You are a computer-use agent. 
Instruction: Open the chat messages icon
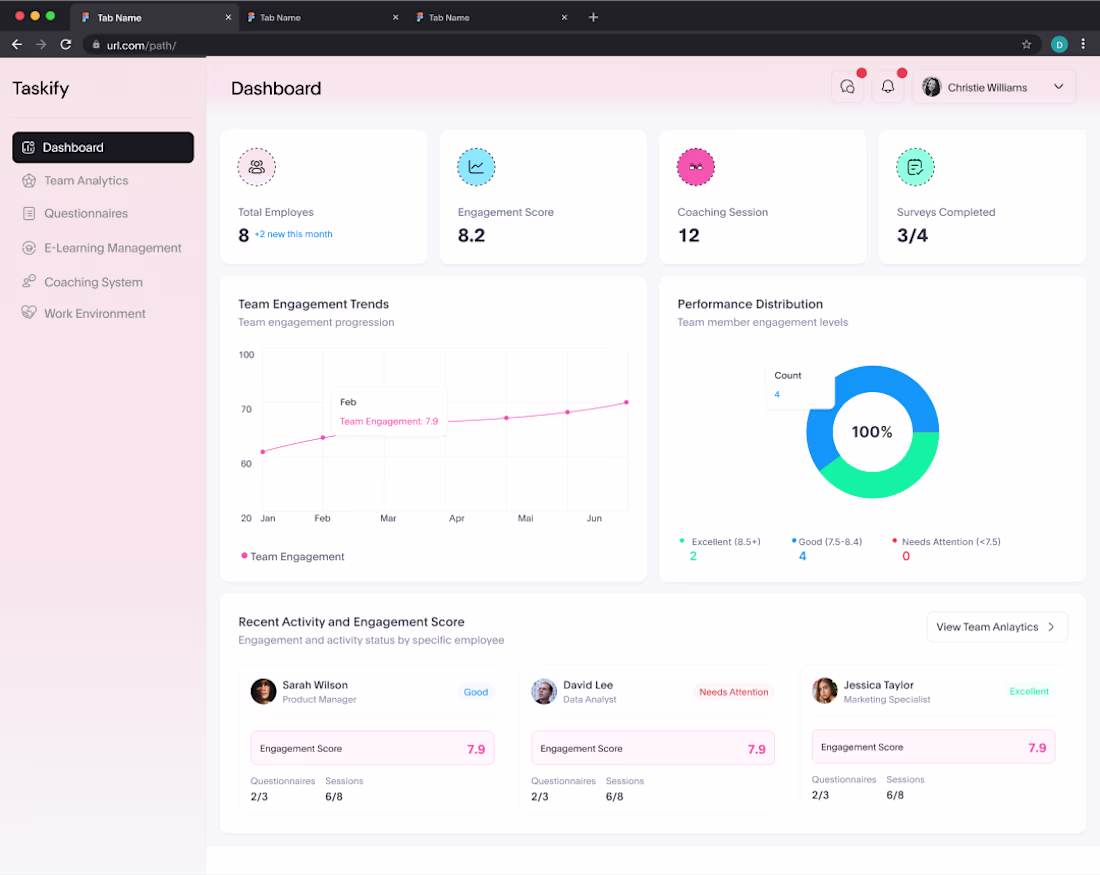click(x=847, y=87)
